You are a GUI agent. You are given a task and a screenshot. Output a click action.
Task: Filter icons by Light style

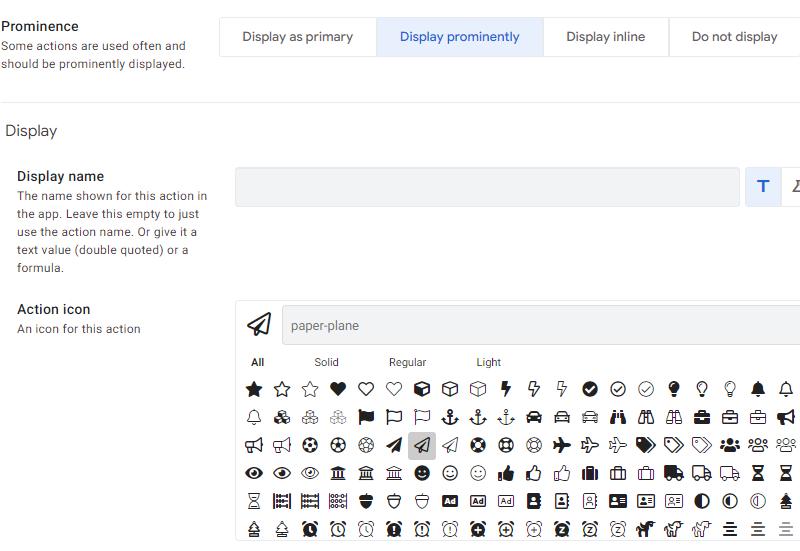[x=489, y=362]
